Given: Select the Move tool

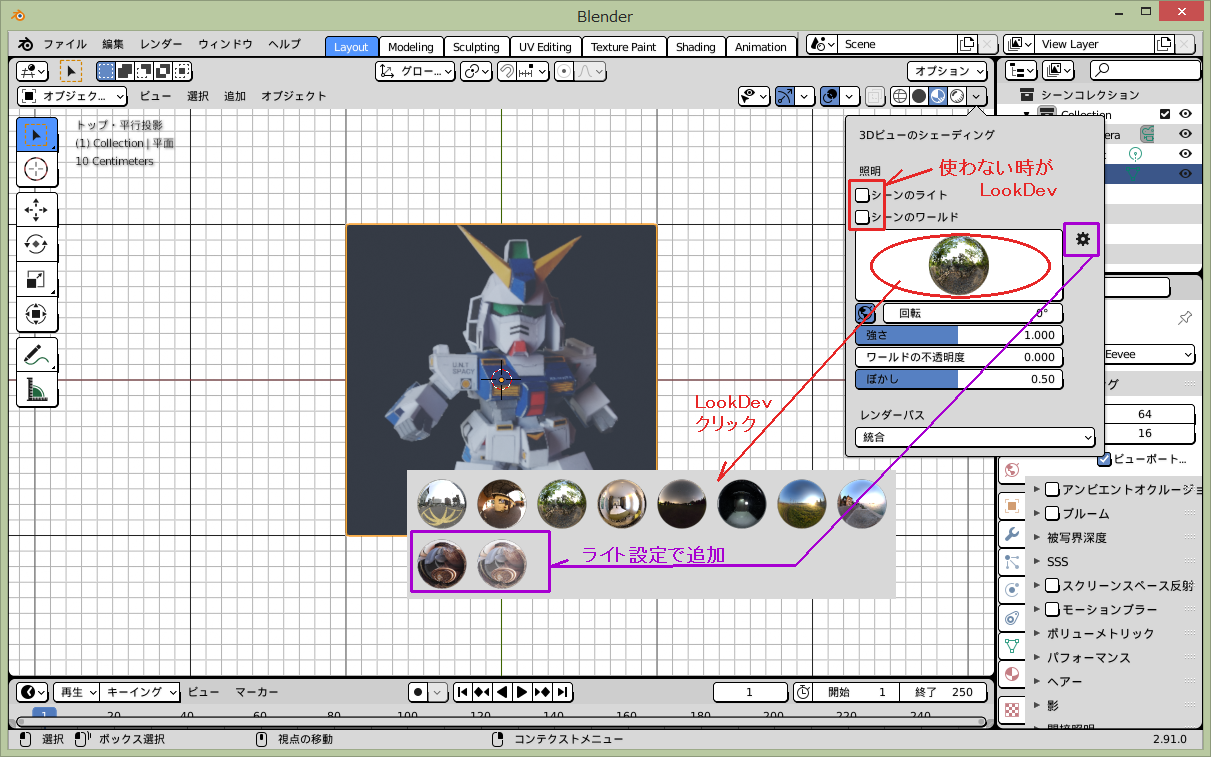Looking at the screenshot, I should click(x=37, y=210).
